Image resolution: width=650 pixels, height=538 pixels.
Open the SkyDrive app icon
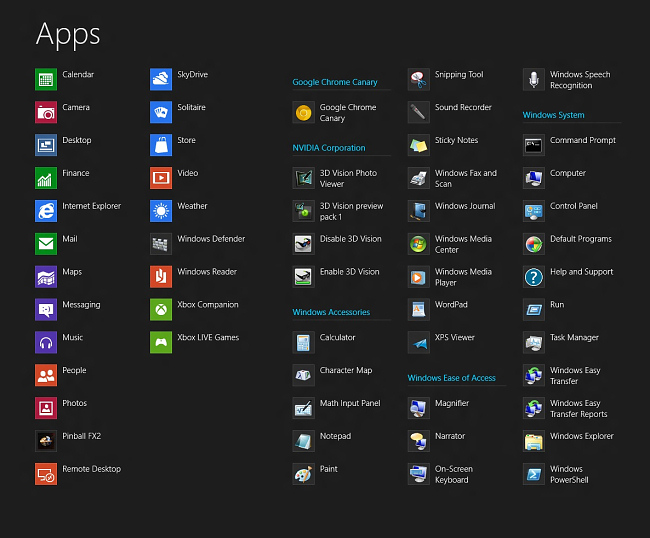click(x=161, y=79)
